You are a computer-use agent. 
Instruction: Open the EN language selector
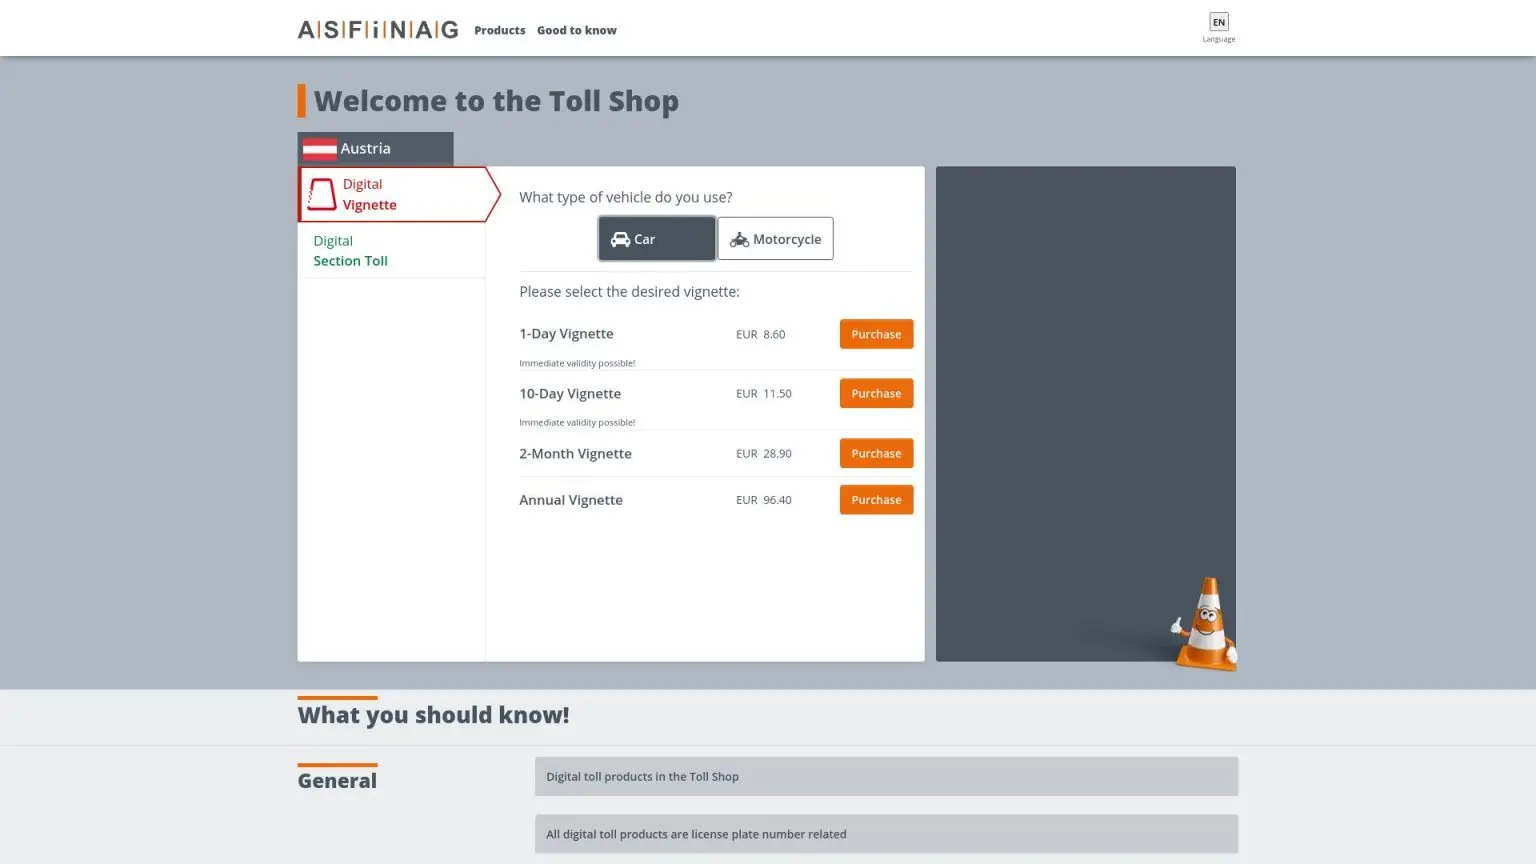pos(1218,23)
